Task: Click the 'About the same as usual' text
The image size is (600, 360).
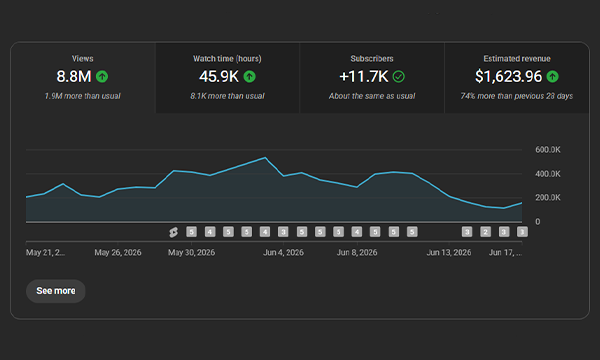Action: coord(372,96)
